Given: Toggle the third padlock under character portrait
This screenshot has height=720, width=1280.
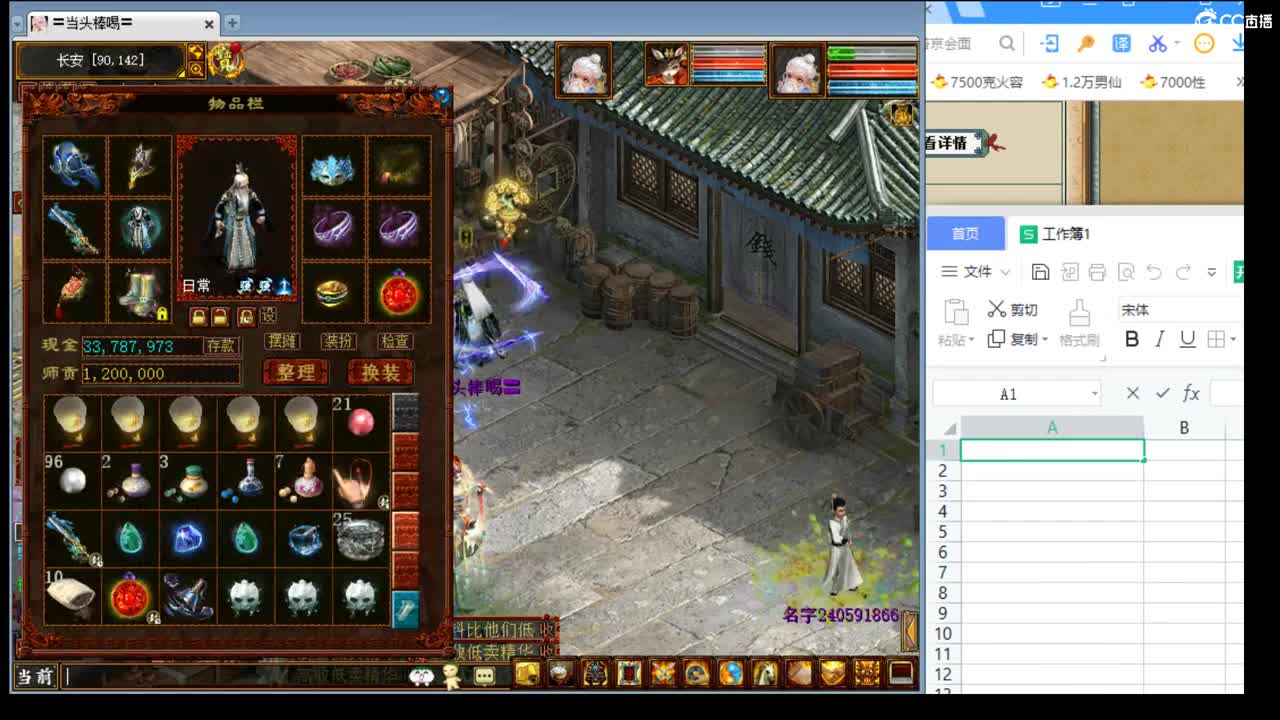Looking at the screenshot, I should point(246,317).
